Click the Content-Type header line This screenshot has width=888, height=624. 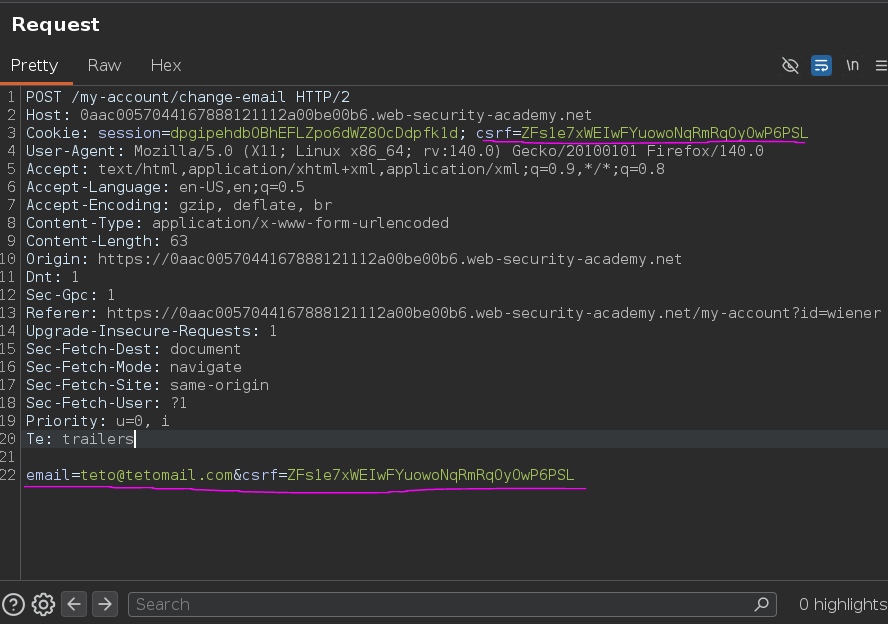click(x=237, y=223)
